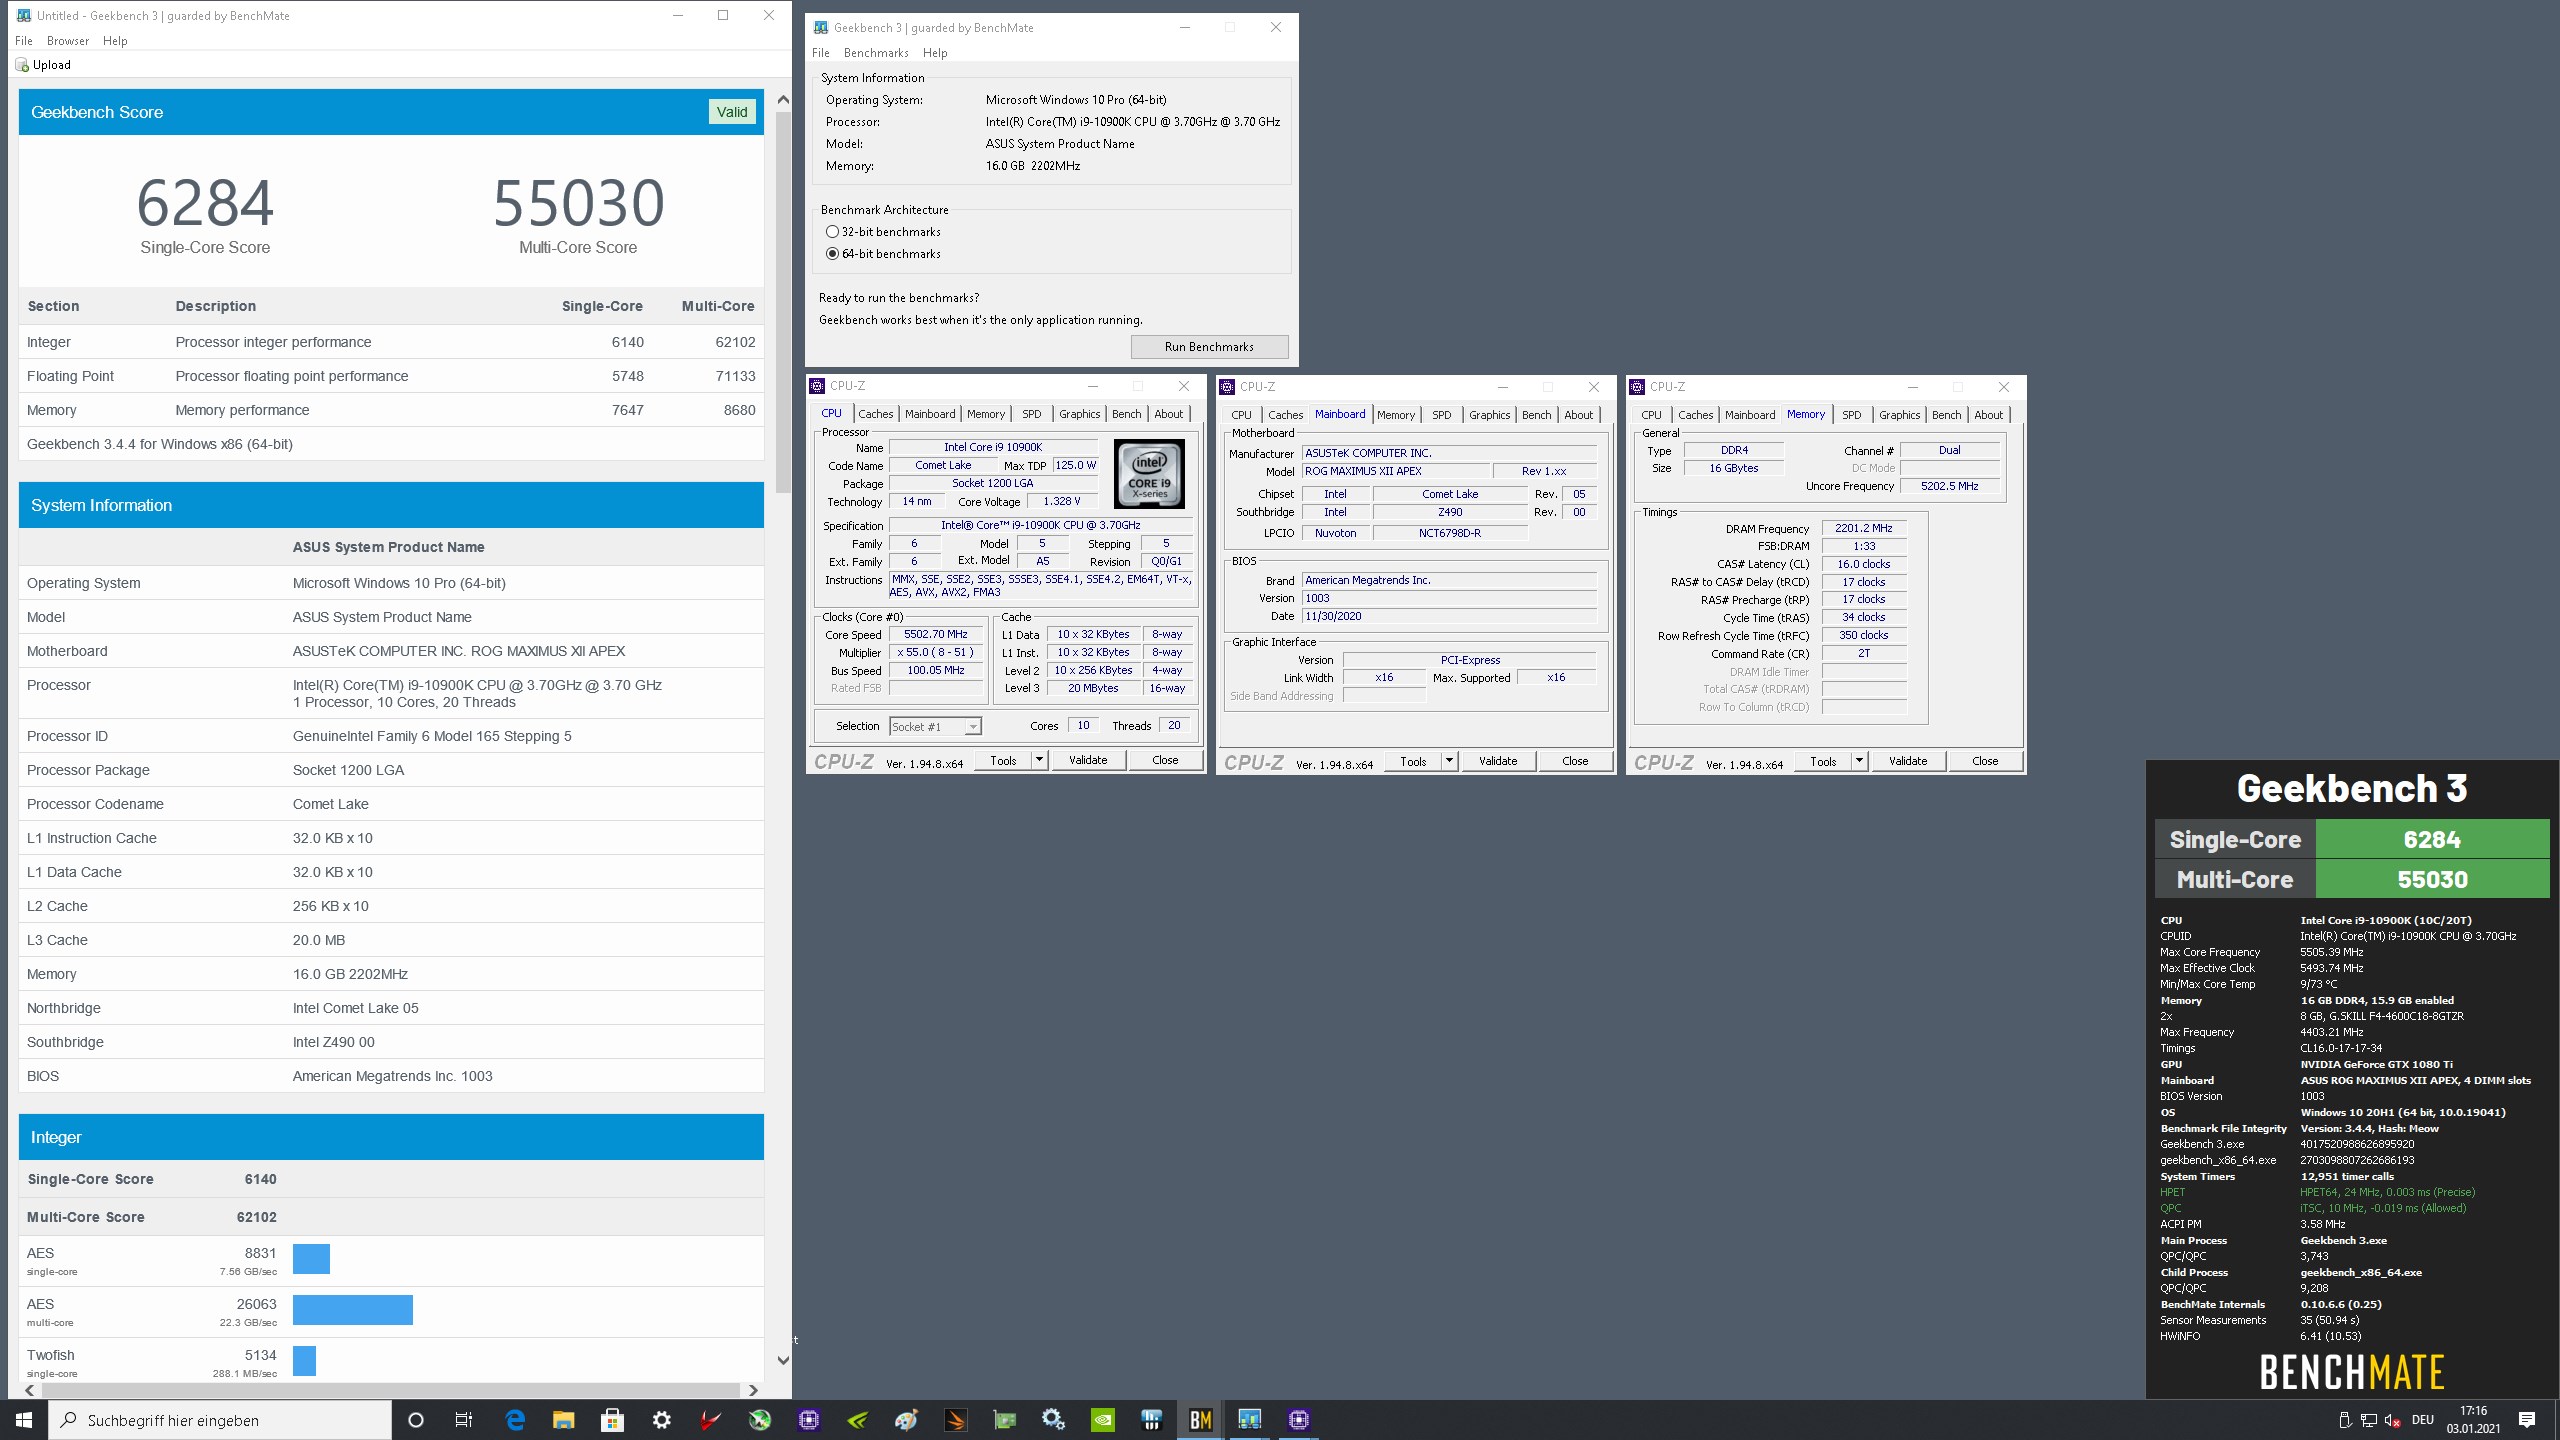2560x1440 pixels.
Task: Open Help menu in Geekbench 3 launcher window
Action: (935, 53)
